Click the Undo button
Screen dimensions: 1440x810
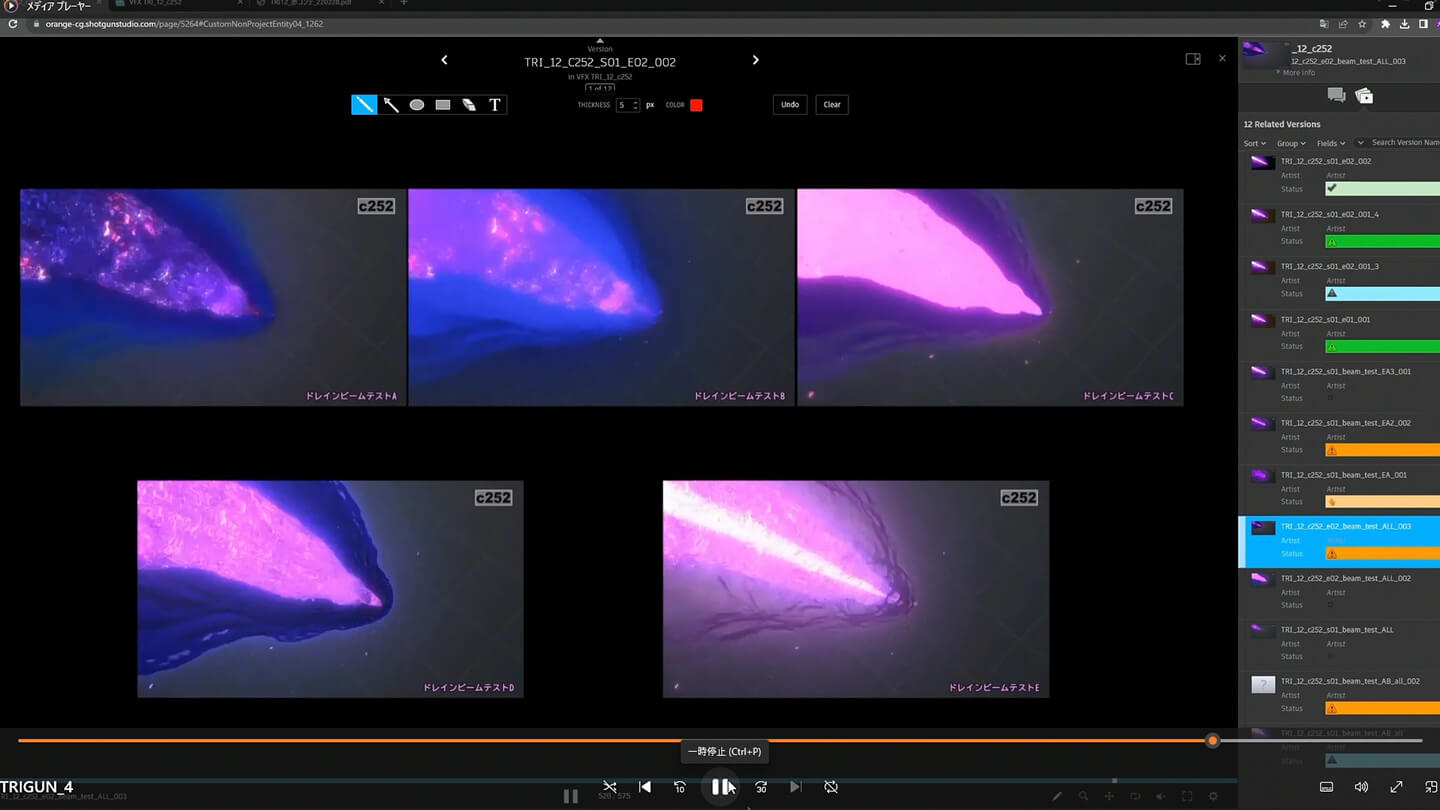790,105
